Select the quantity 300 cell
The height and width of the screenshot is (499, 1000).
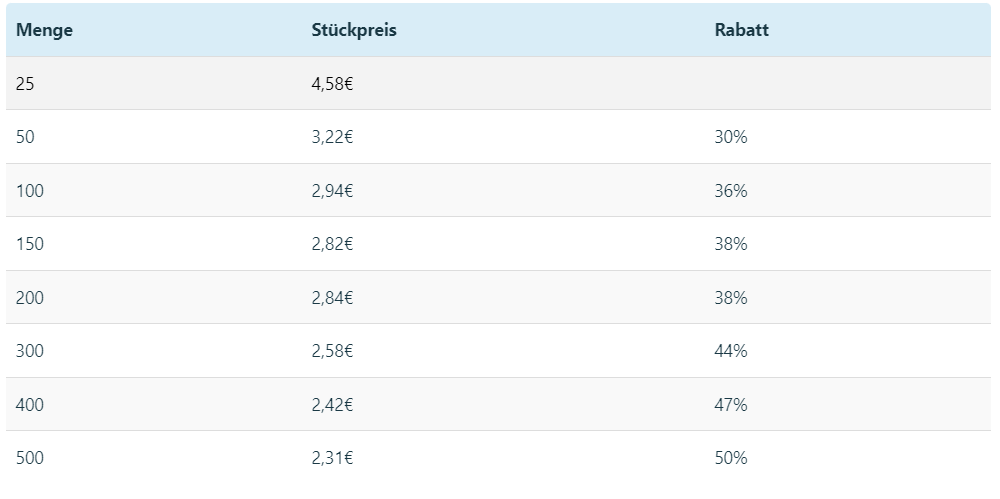(x=30, y=350)
